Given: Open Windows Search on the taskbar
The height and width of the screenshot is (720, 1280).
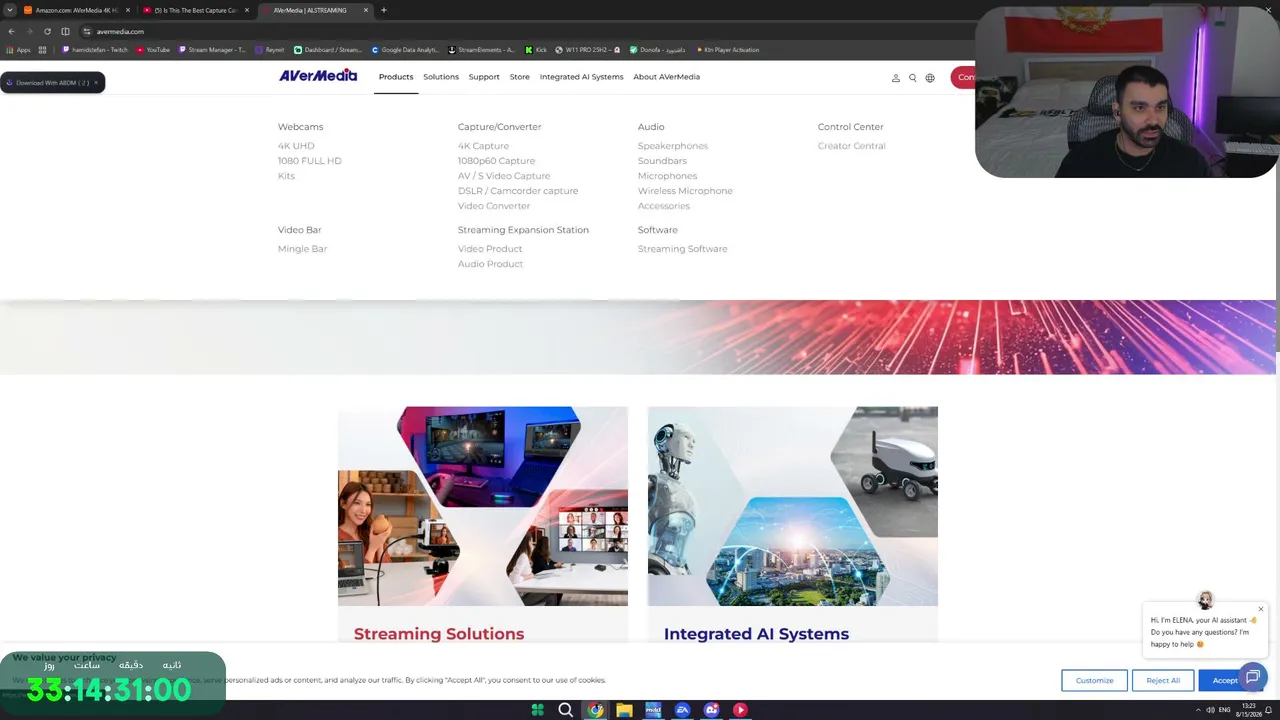Looking at the screenshot, I should [x=566, y=710].
